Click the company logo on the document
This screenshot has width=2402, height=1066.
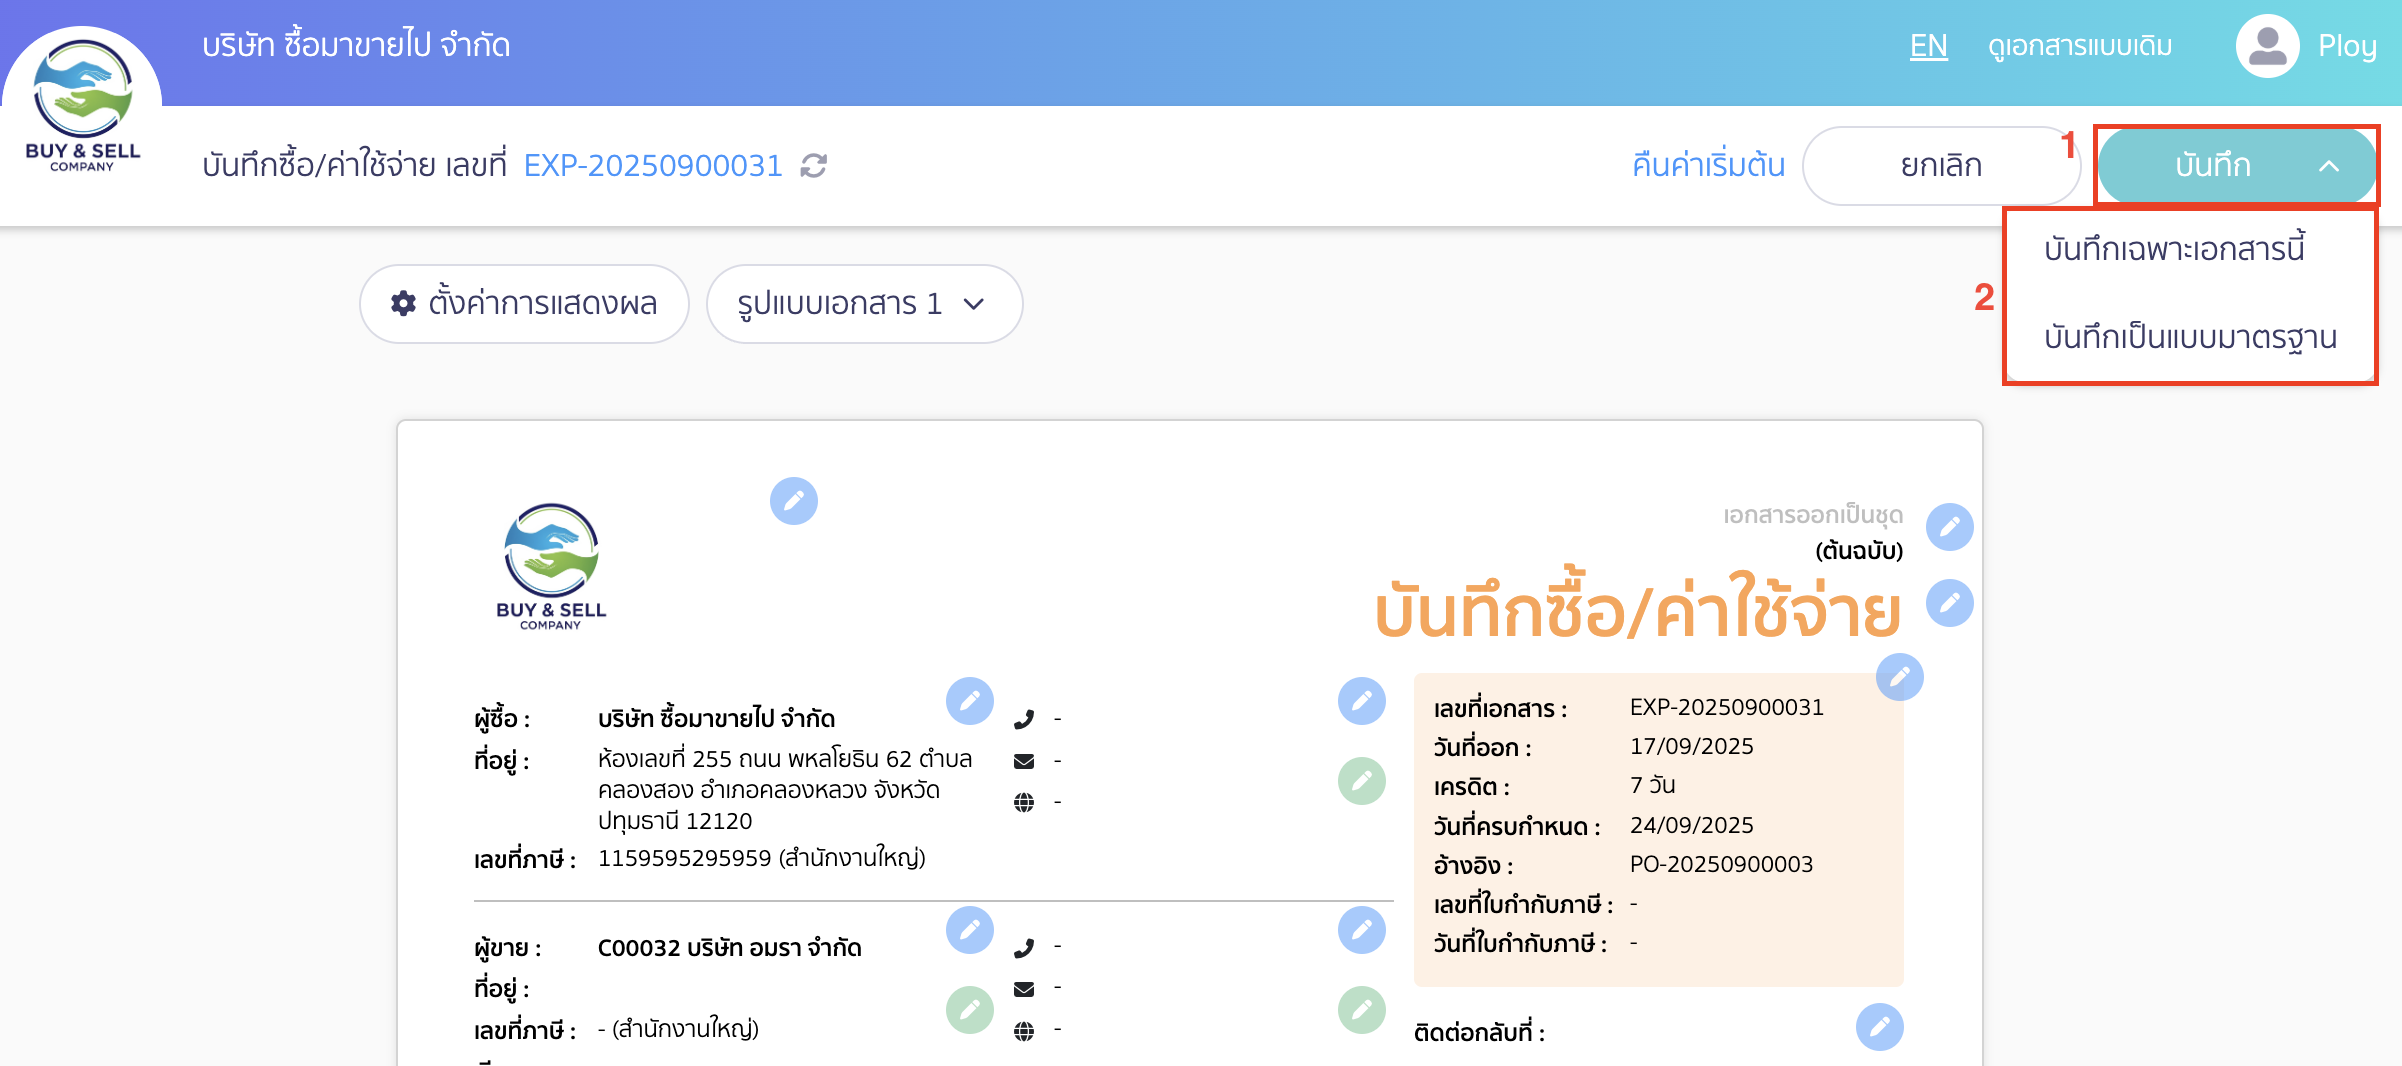551,566
